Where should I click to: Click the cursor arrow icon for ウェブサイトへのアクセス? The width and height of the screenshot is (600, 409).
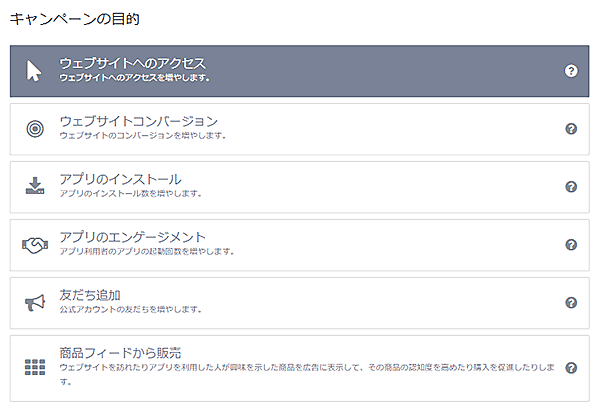click(x=35, y=70)
